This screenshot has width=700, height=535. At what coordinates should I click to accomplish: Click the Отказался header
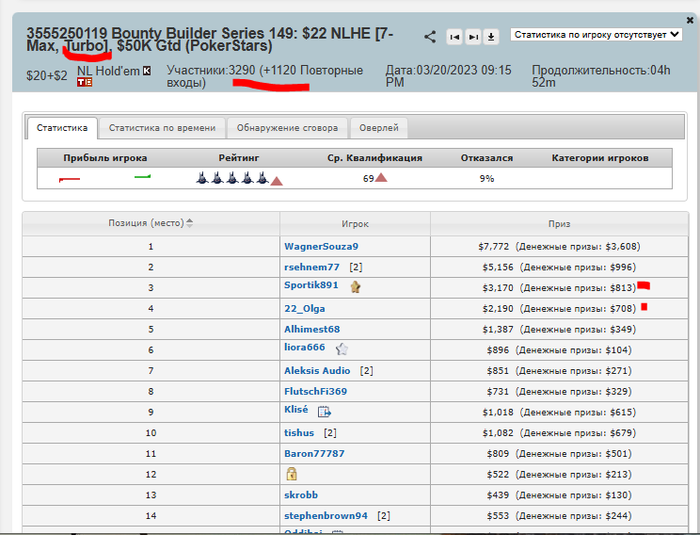tap(487, 158)
